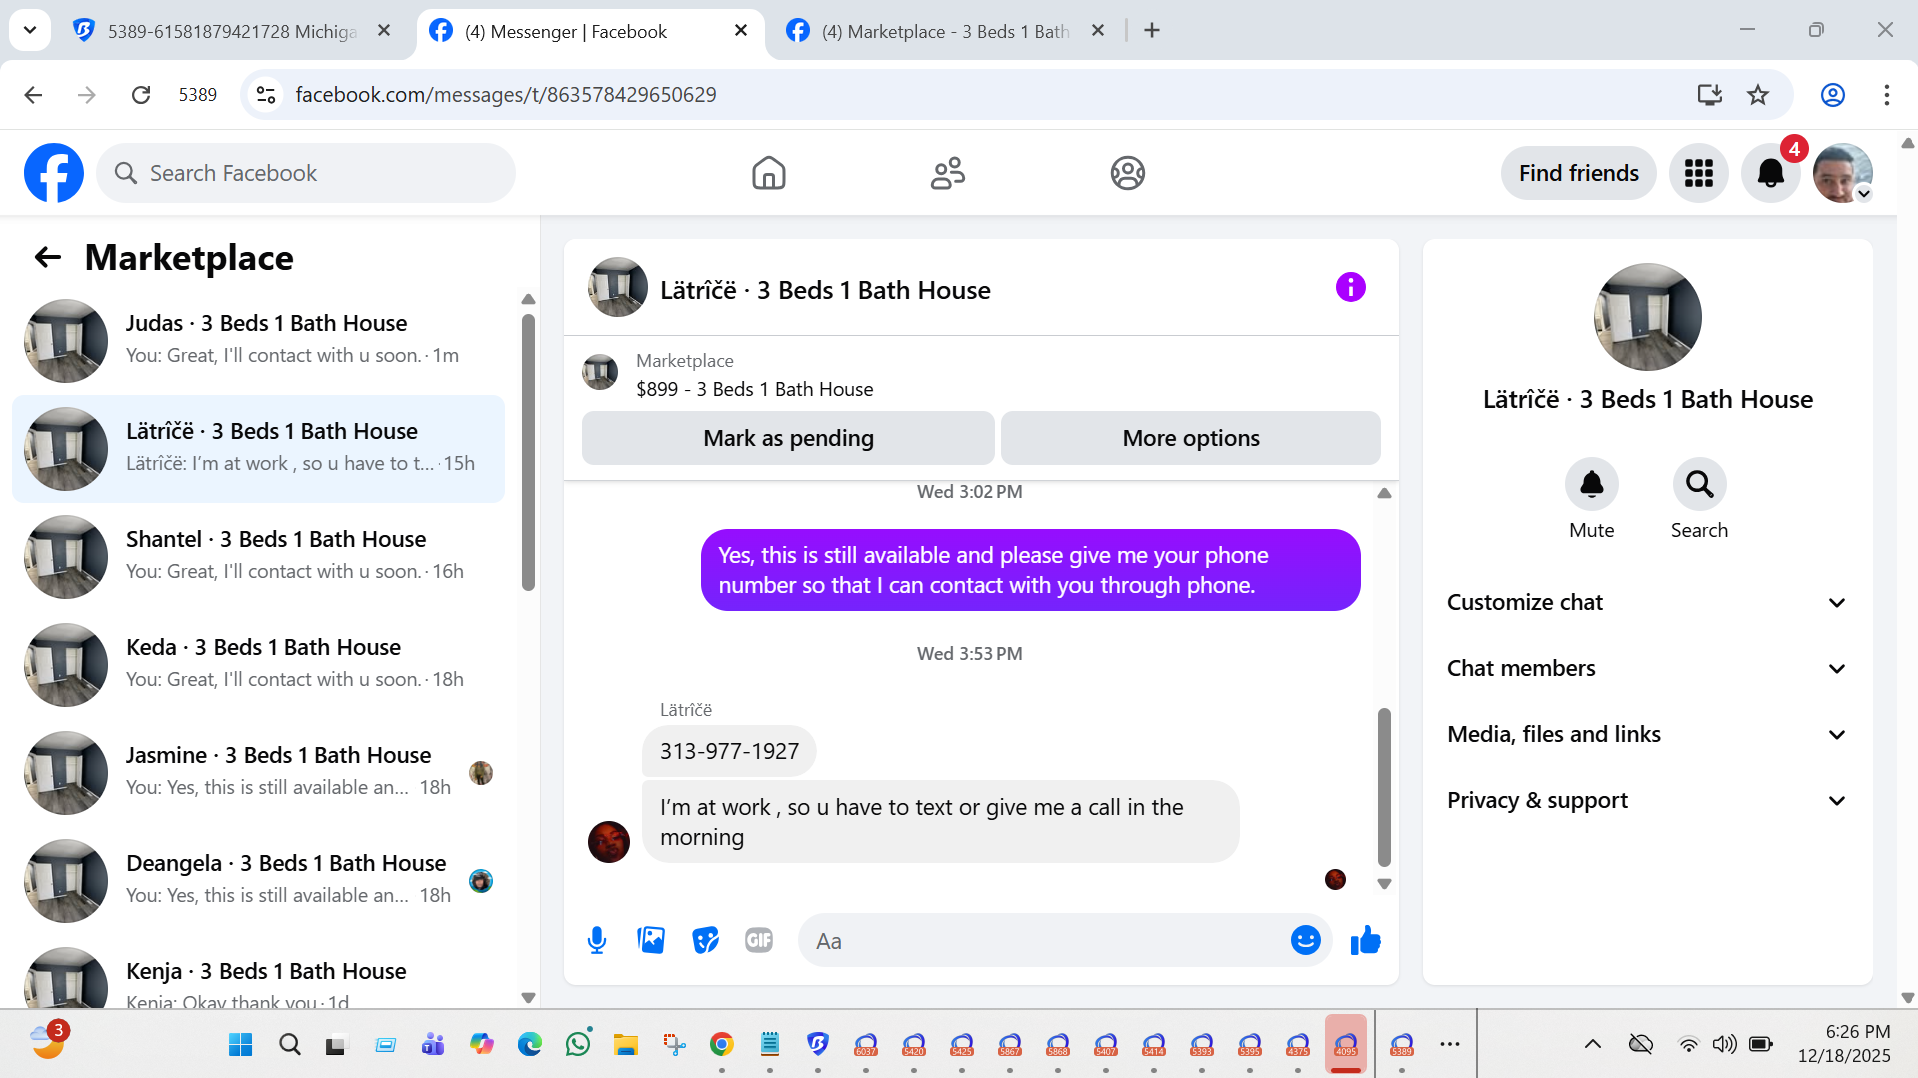Mute this conversation with the bell icon

tap(1591, 485)
